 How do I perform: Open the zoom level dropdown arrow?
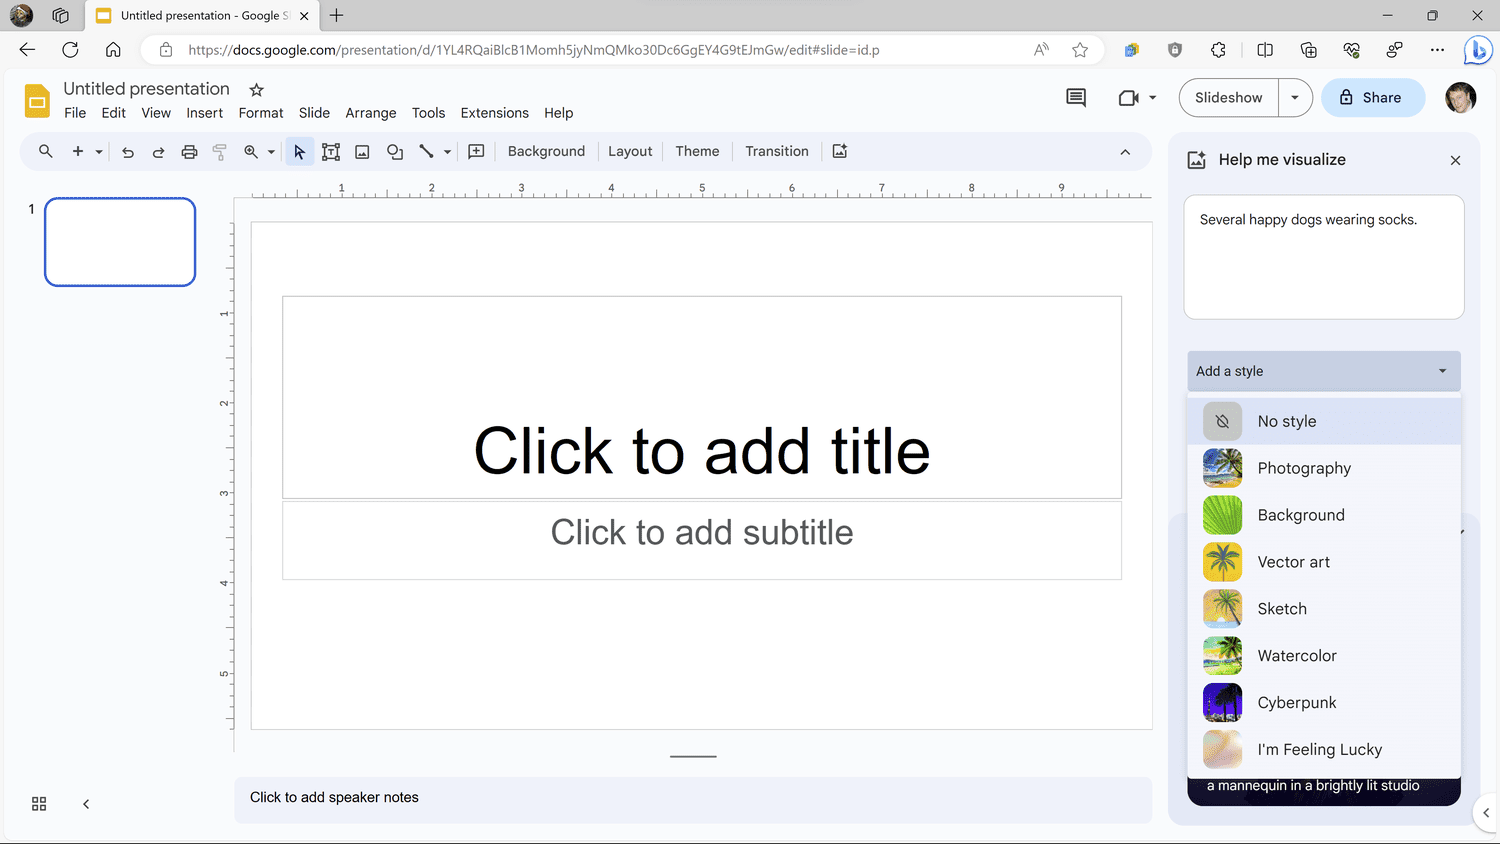click(271, 152)
